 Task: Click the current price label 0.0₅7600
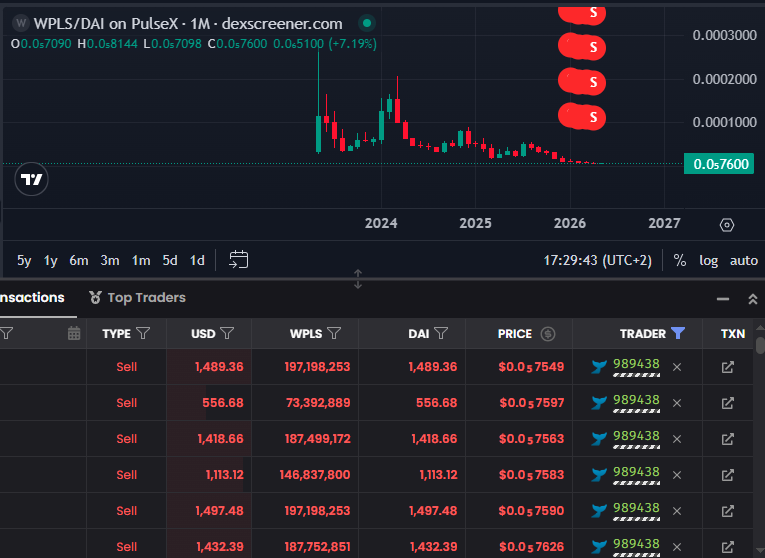pyautogui.click(x=719, y=164)
